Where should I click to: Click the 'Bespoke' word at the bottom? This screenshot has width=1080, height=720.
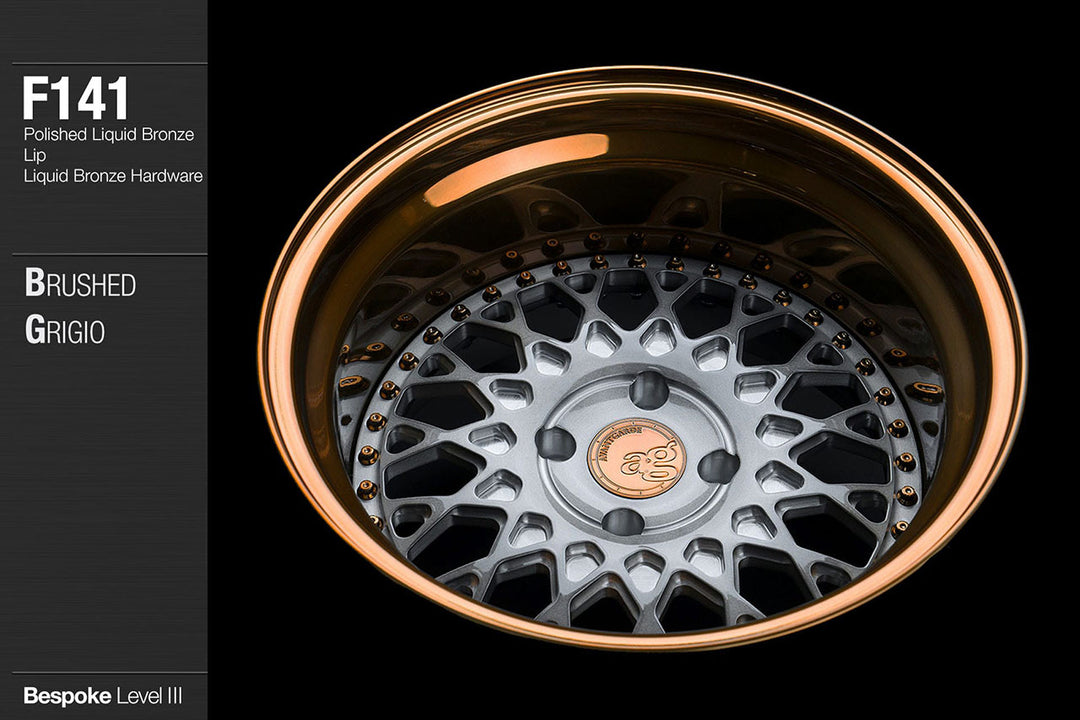pos(66,695)
